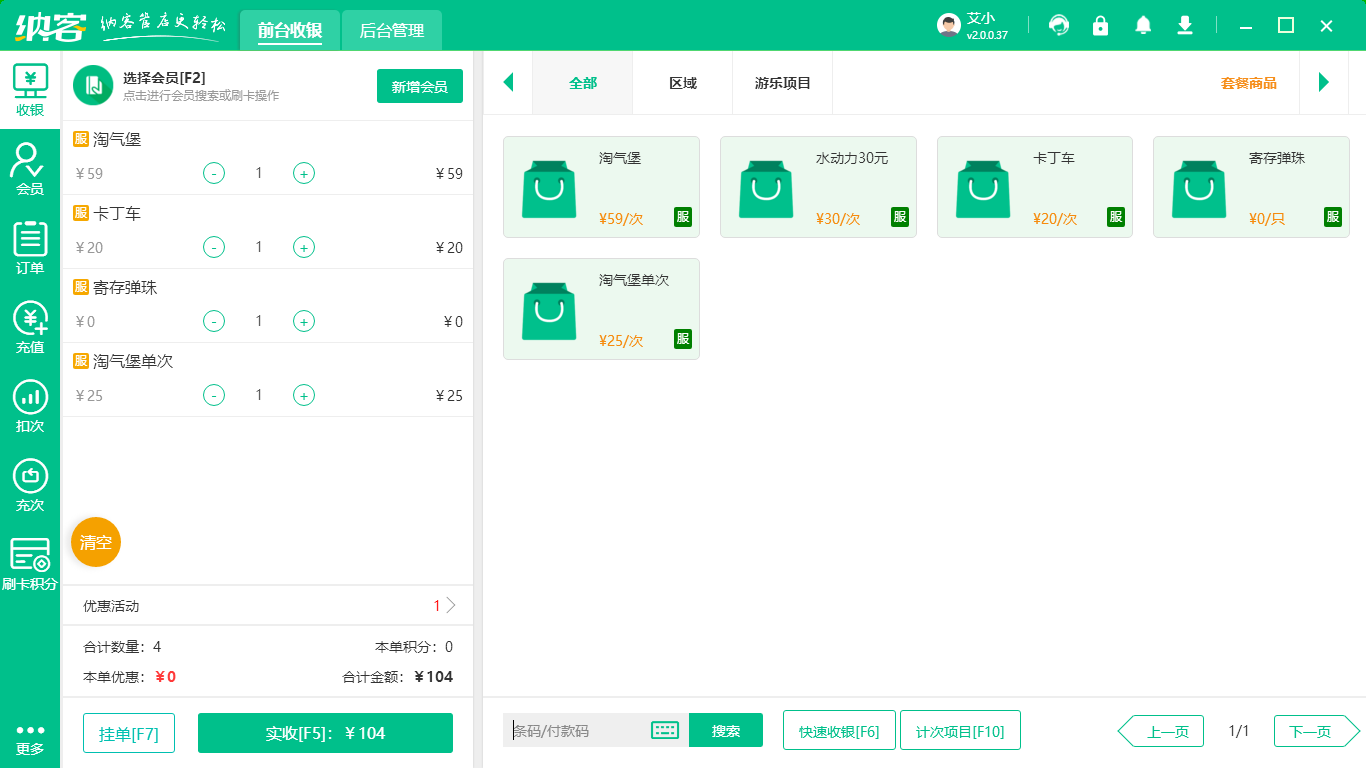This screenshot has width=1366, height=768.
Task: Select the 游乐项目 category tab
Action: [x=782, y=83]
